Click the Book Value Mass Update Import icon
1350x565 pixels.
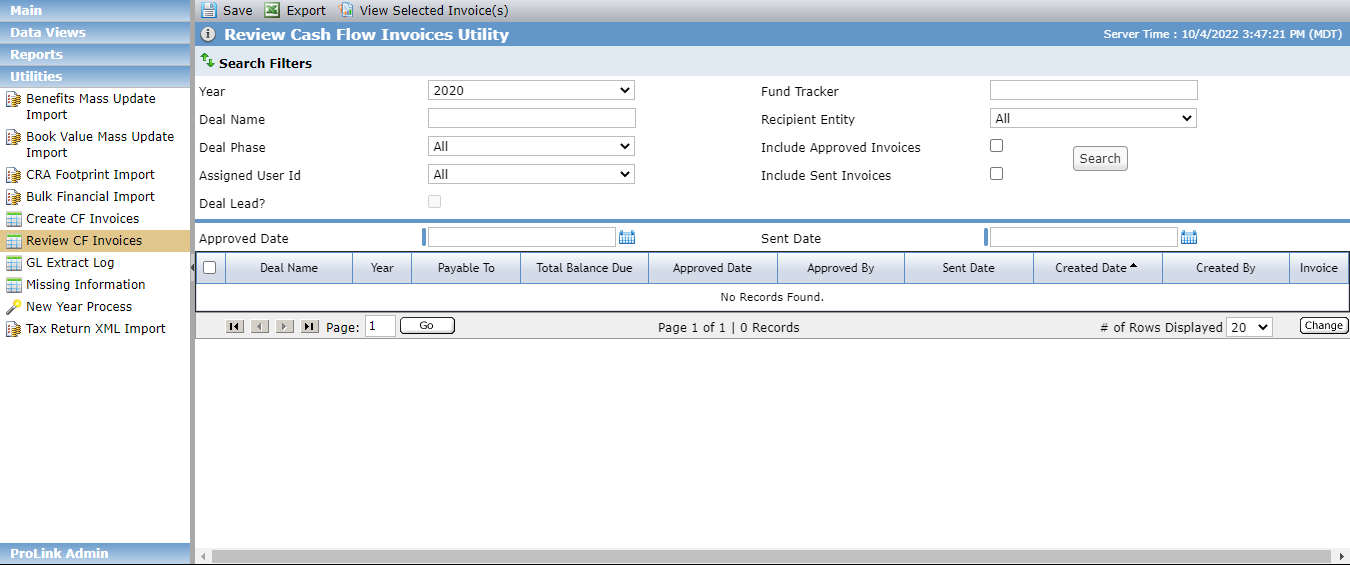pos(14,138)
